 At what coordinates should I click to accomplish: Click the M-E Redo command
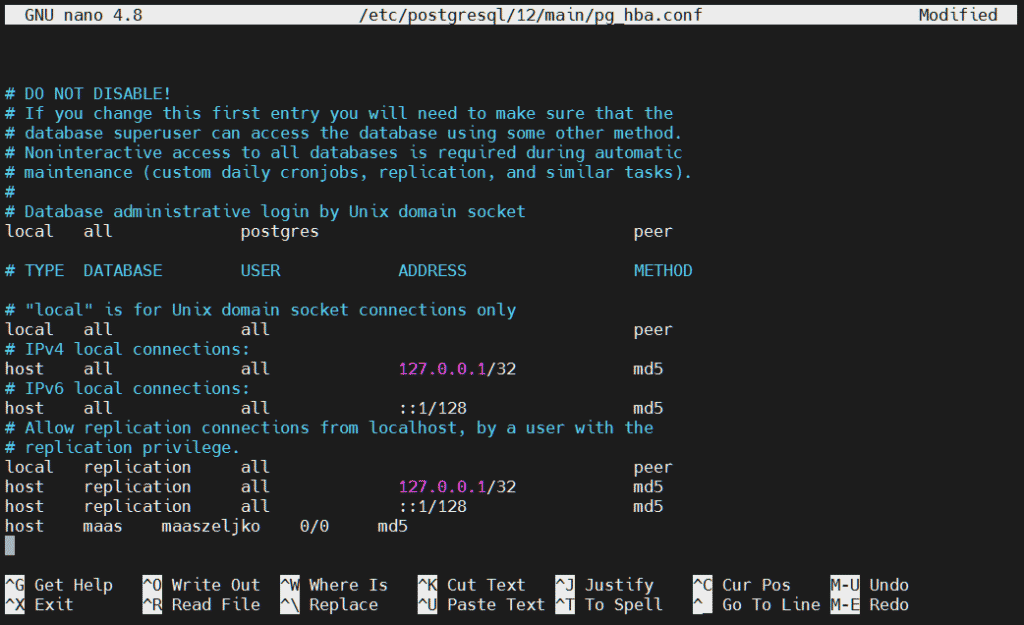(869, 604)
